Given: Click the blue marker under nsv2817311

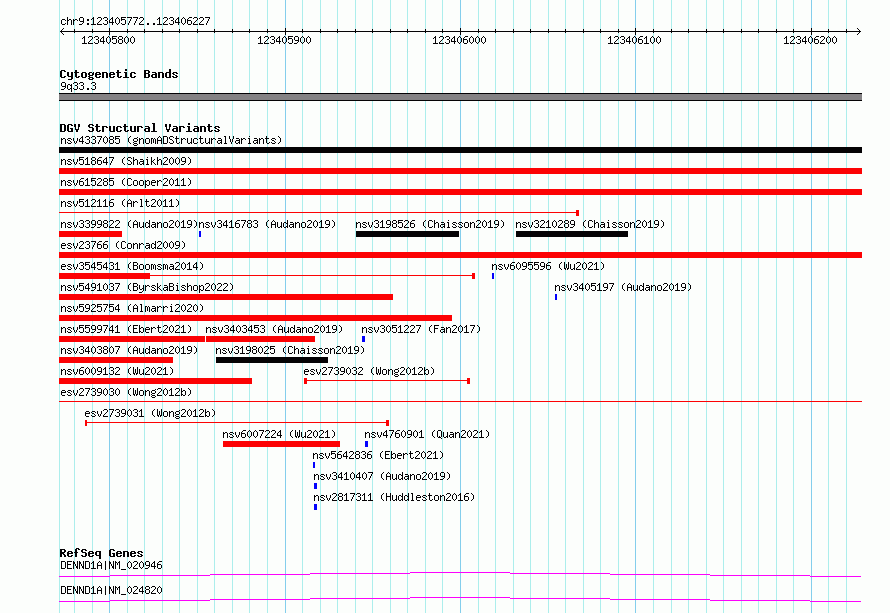Looking at the screenshot, I should tap(316, 507).
